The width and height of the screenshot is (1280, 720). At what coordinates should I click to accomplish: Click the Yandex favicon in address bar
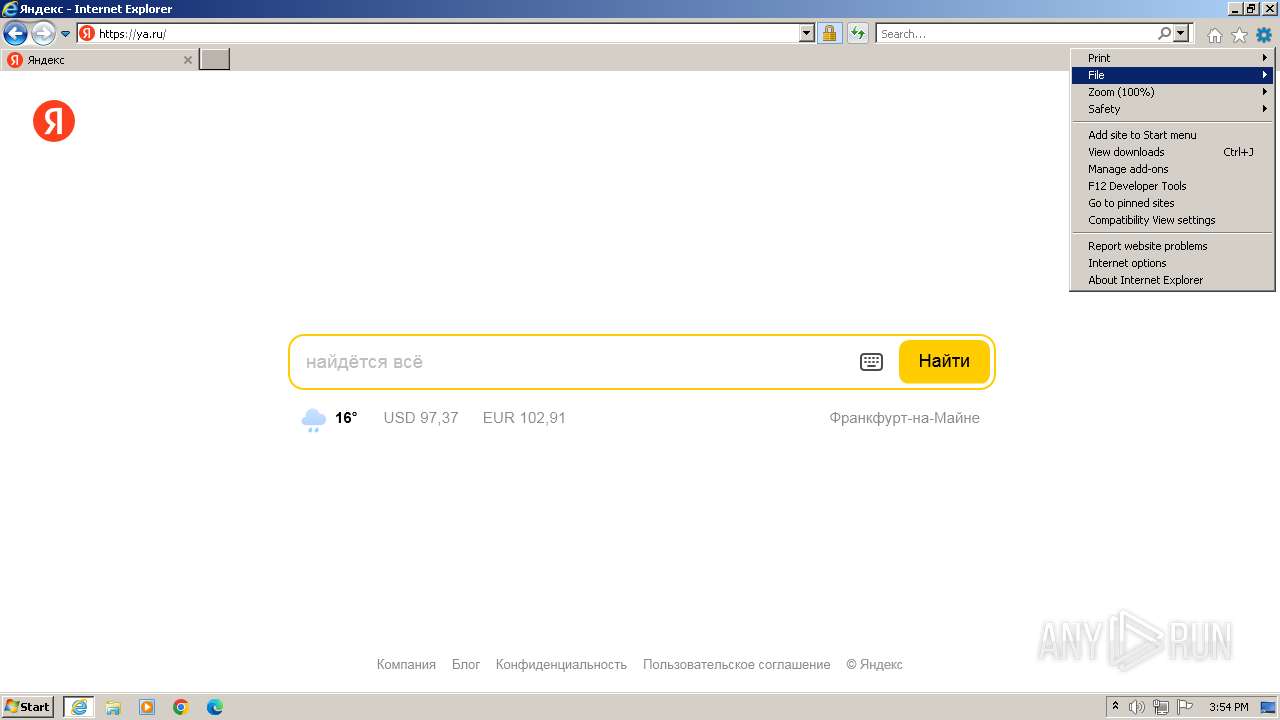(87, 33)
